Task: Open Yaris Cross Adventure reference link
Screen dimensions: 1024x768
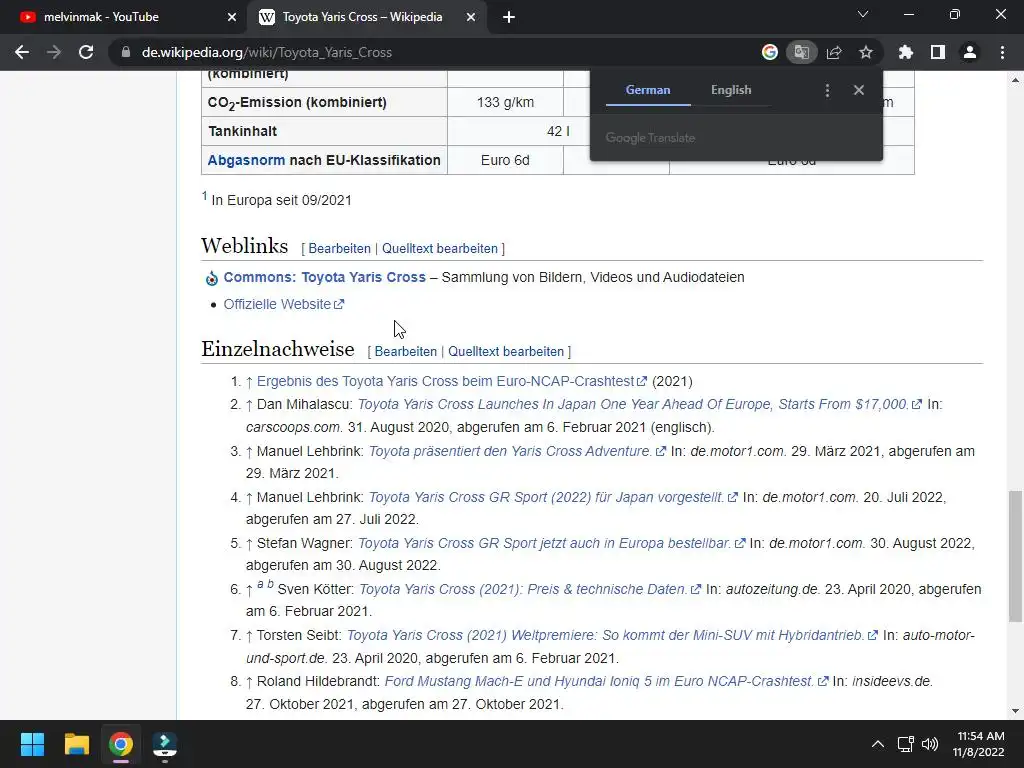Action: 517,451
